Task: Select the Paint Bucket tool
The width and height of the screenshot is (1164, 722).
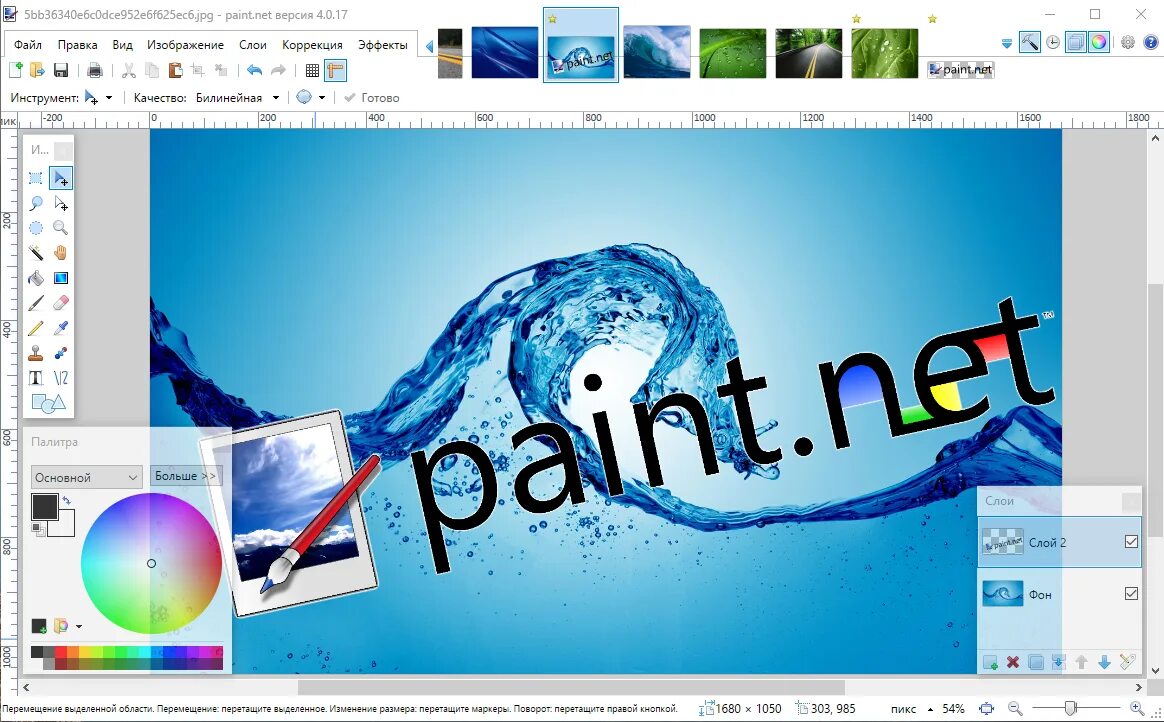Action: (x=36, y=278)
